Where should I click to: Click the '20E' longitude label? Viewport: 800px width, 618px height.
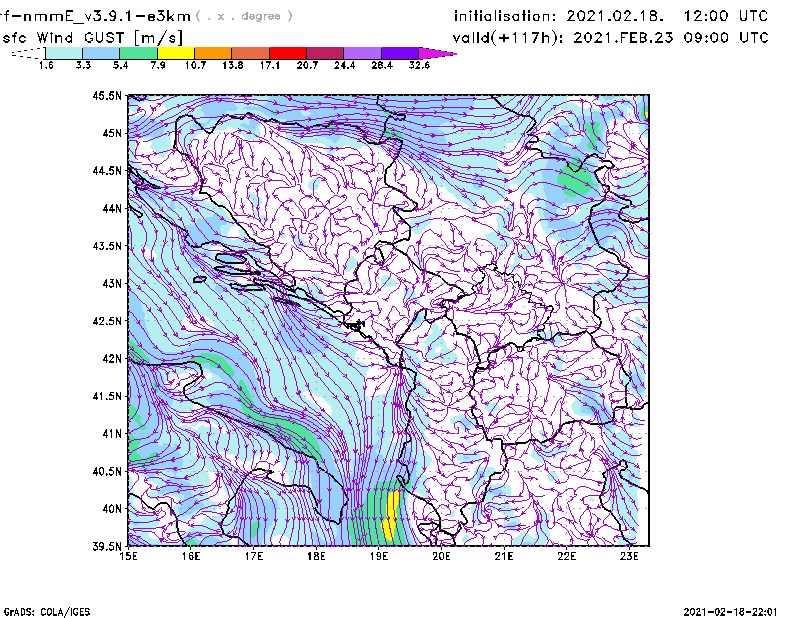pos(441,556)
